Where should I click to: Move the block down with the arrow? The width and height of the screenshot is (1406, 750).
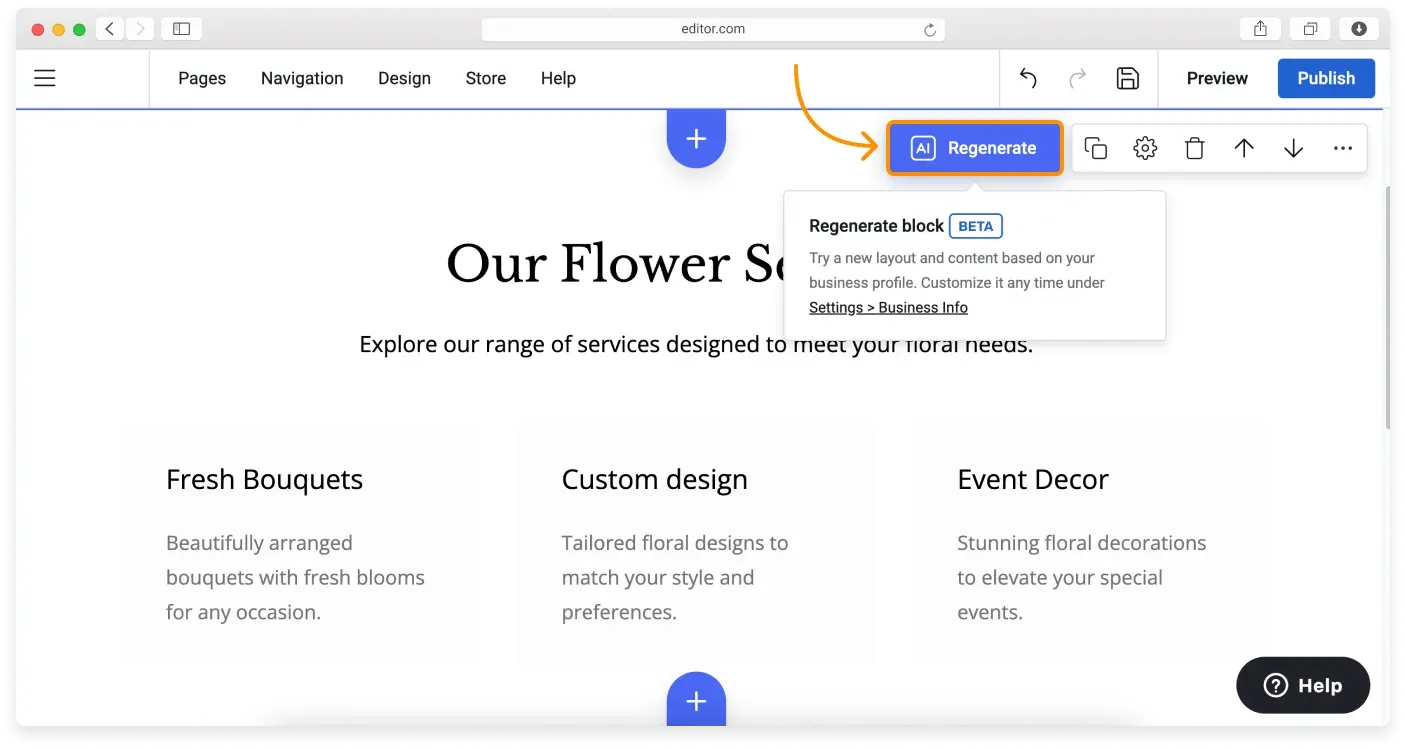pyautogui.click(x=1293, y=148)
